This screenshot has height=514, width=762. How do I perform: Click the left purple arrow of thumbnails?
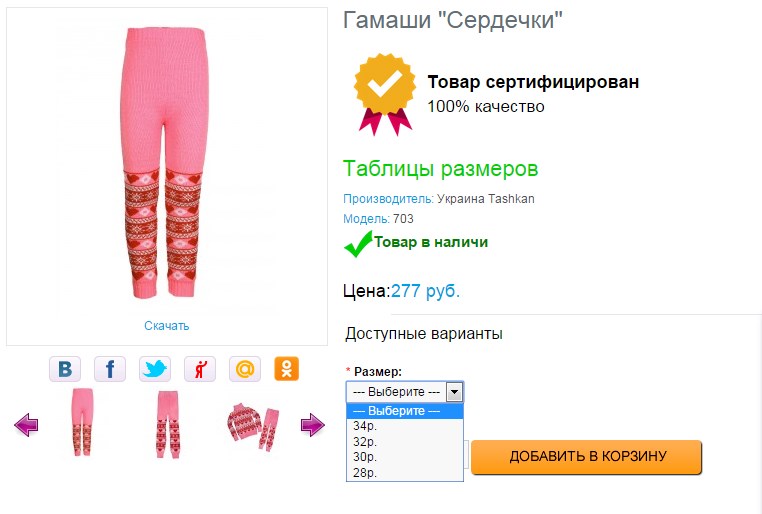tap(26, 425)
